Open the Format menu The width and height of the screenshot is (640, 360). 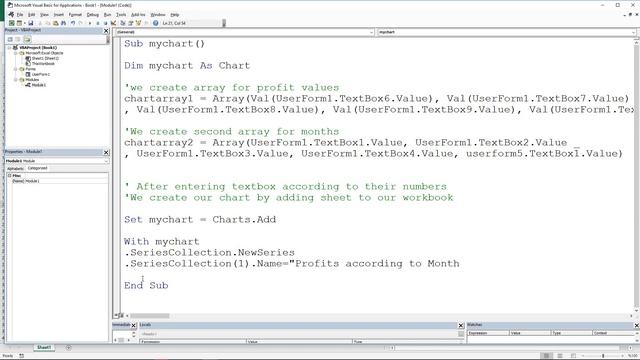(x=75, y=15)
